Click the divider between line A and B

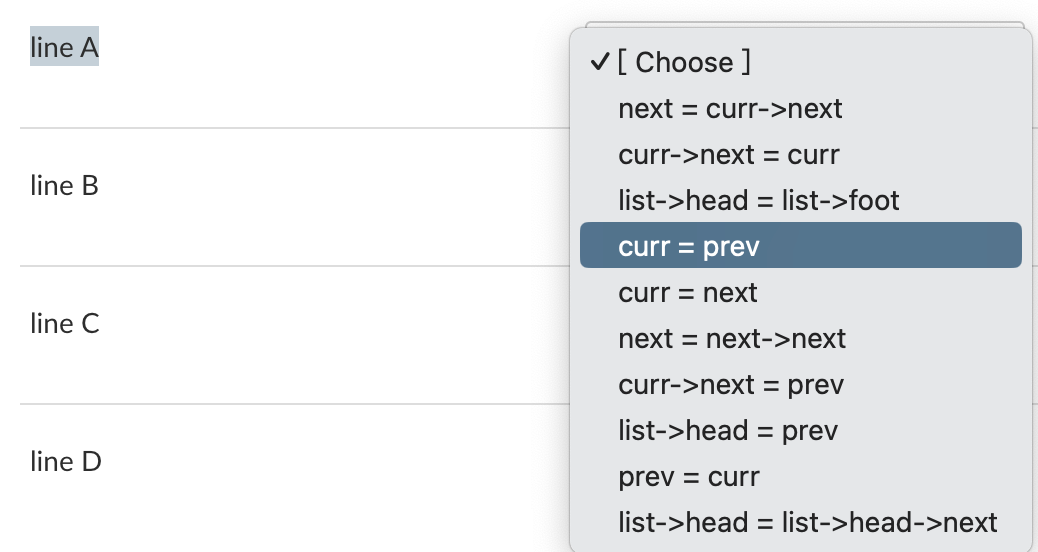point(295,128)
